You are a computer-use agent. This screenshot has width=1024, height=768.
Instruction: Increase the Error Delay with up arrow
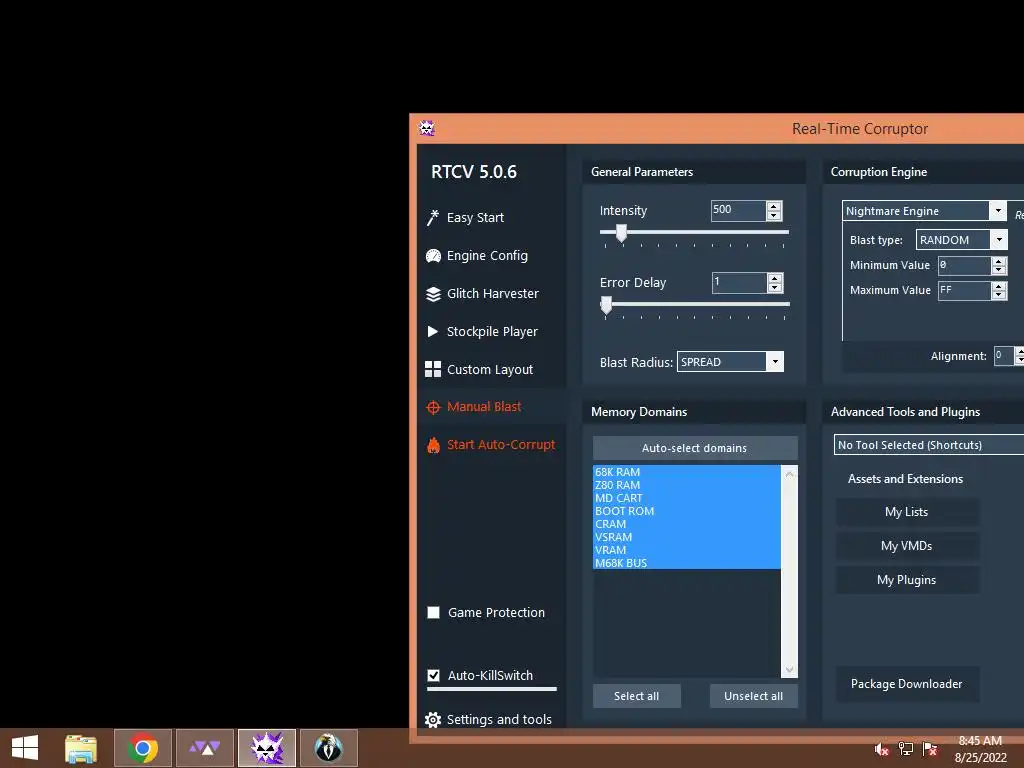pos(775,278)
